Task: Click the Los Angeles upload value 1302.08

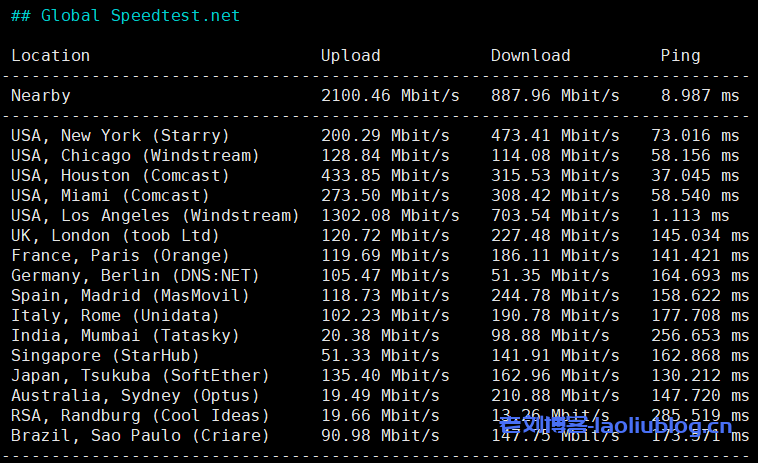Action: point(356,216)
